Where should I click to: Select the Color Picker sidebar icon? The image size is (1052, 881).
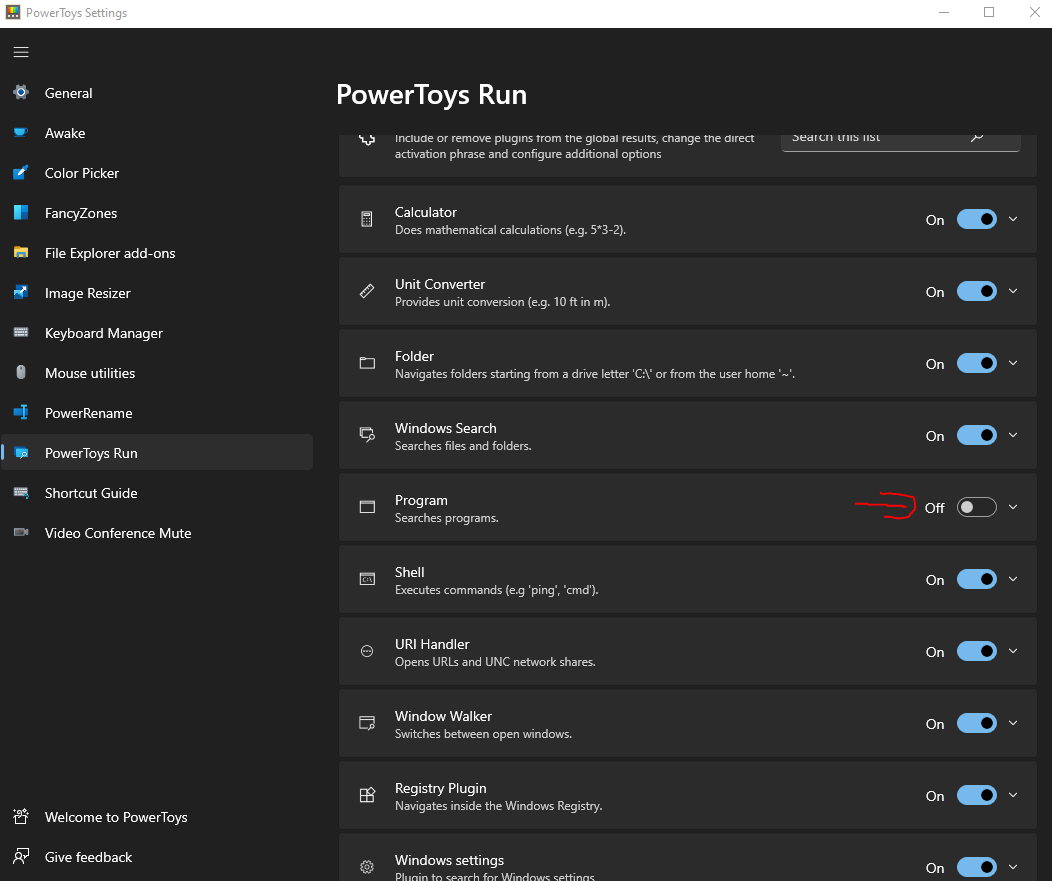pos(20,172)
